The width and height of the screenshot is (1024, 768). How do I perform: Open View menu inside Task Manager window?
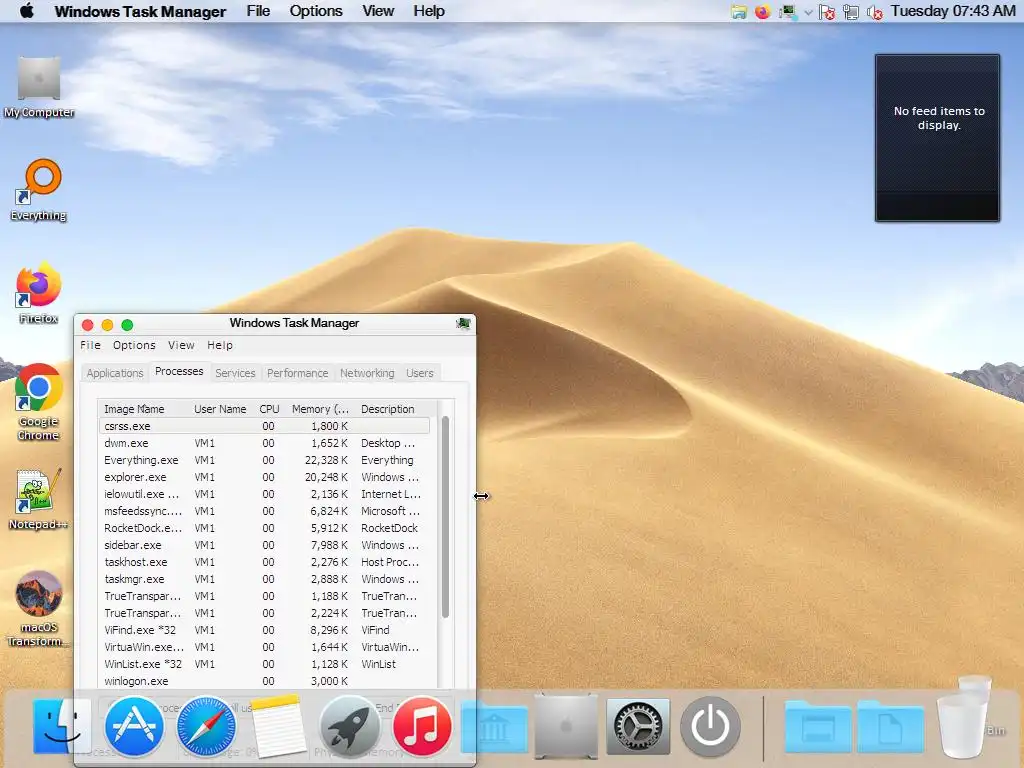[x=181, y=345]
